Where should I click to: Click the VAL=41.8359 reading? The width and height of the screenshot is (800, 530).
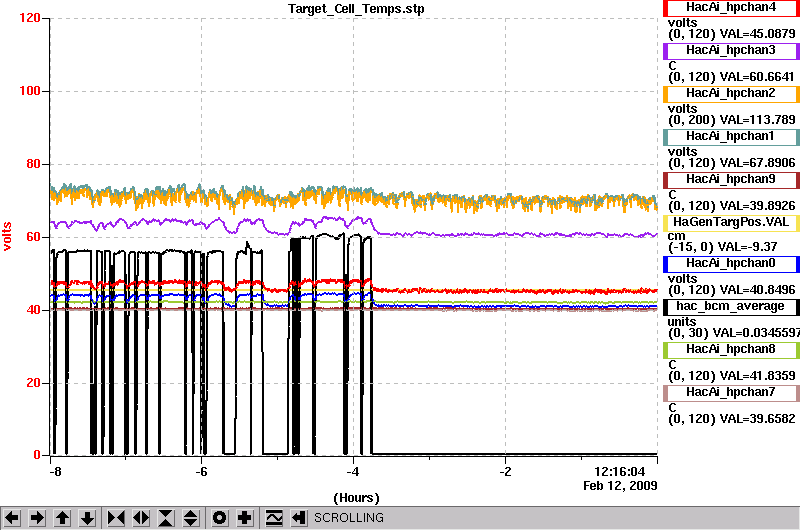point(757,376)
